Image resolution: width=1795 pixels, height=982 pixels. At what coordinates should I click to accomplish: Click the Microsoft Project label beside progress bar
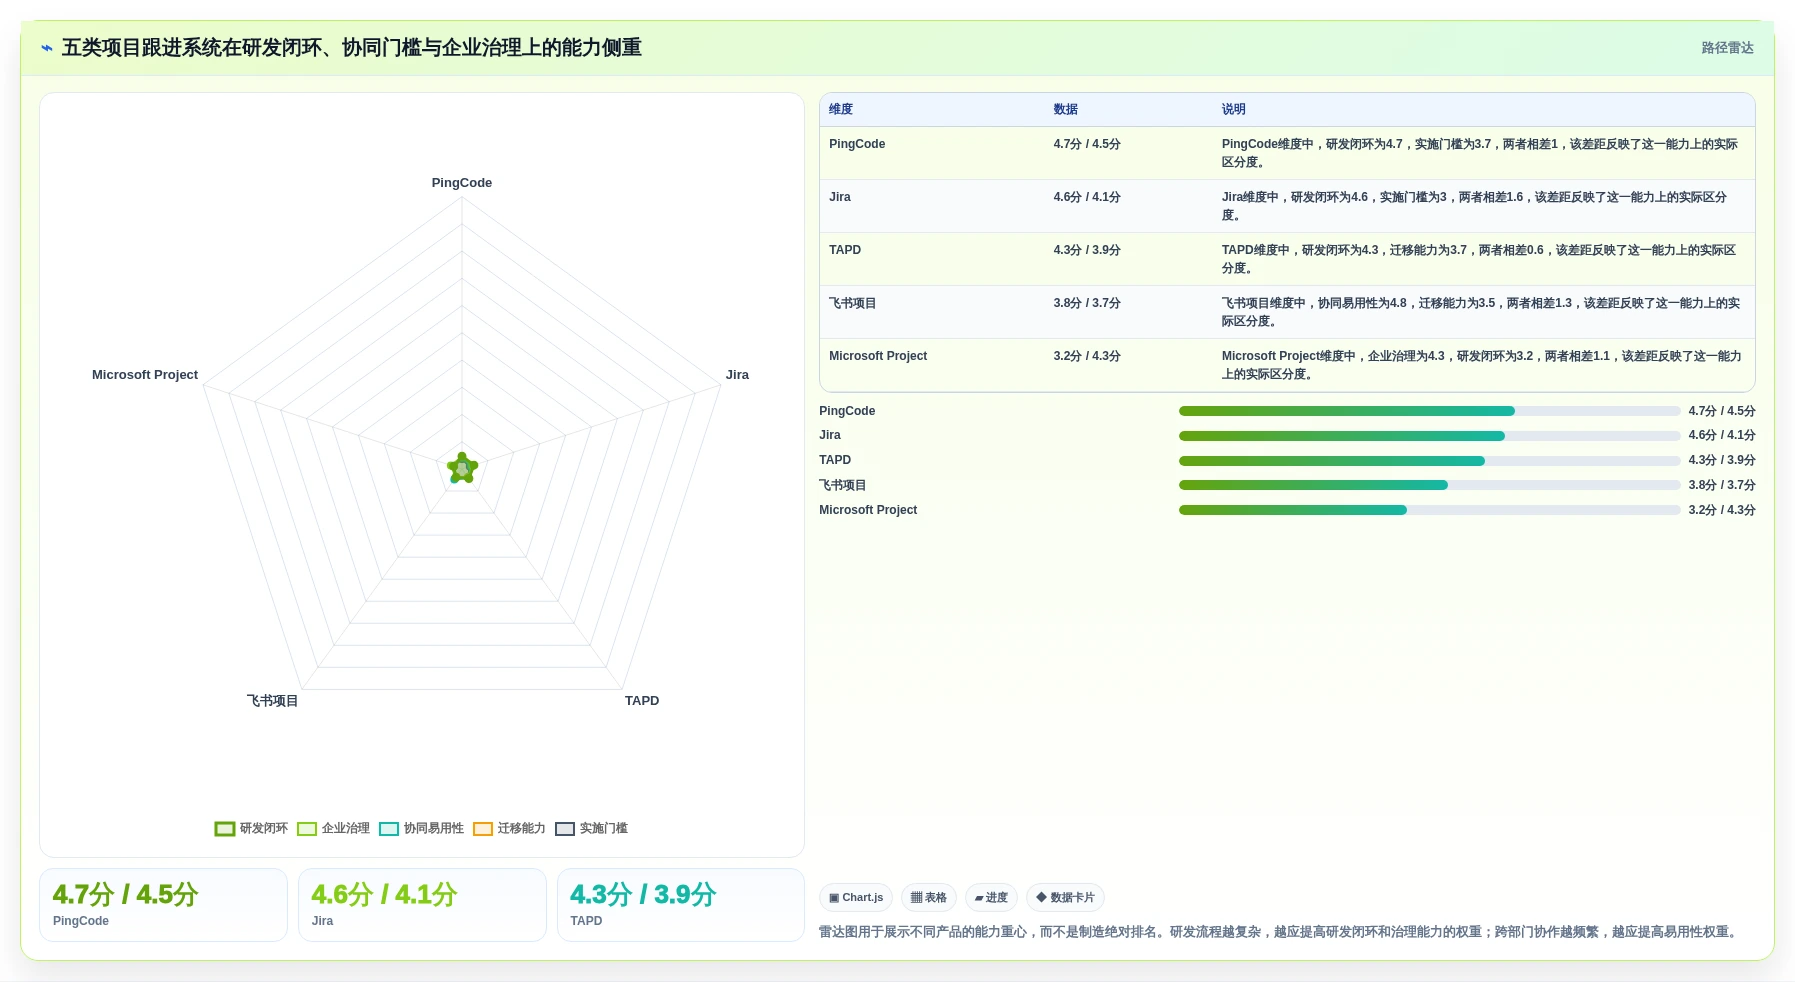point(868,510)
